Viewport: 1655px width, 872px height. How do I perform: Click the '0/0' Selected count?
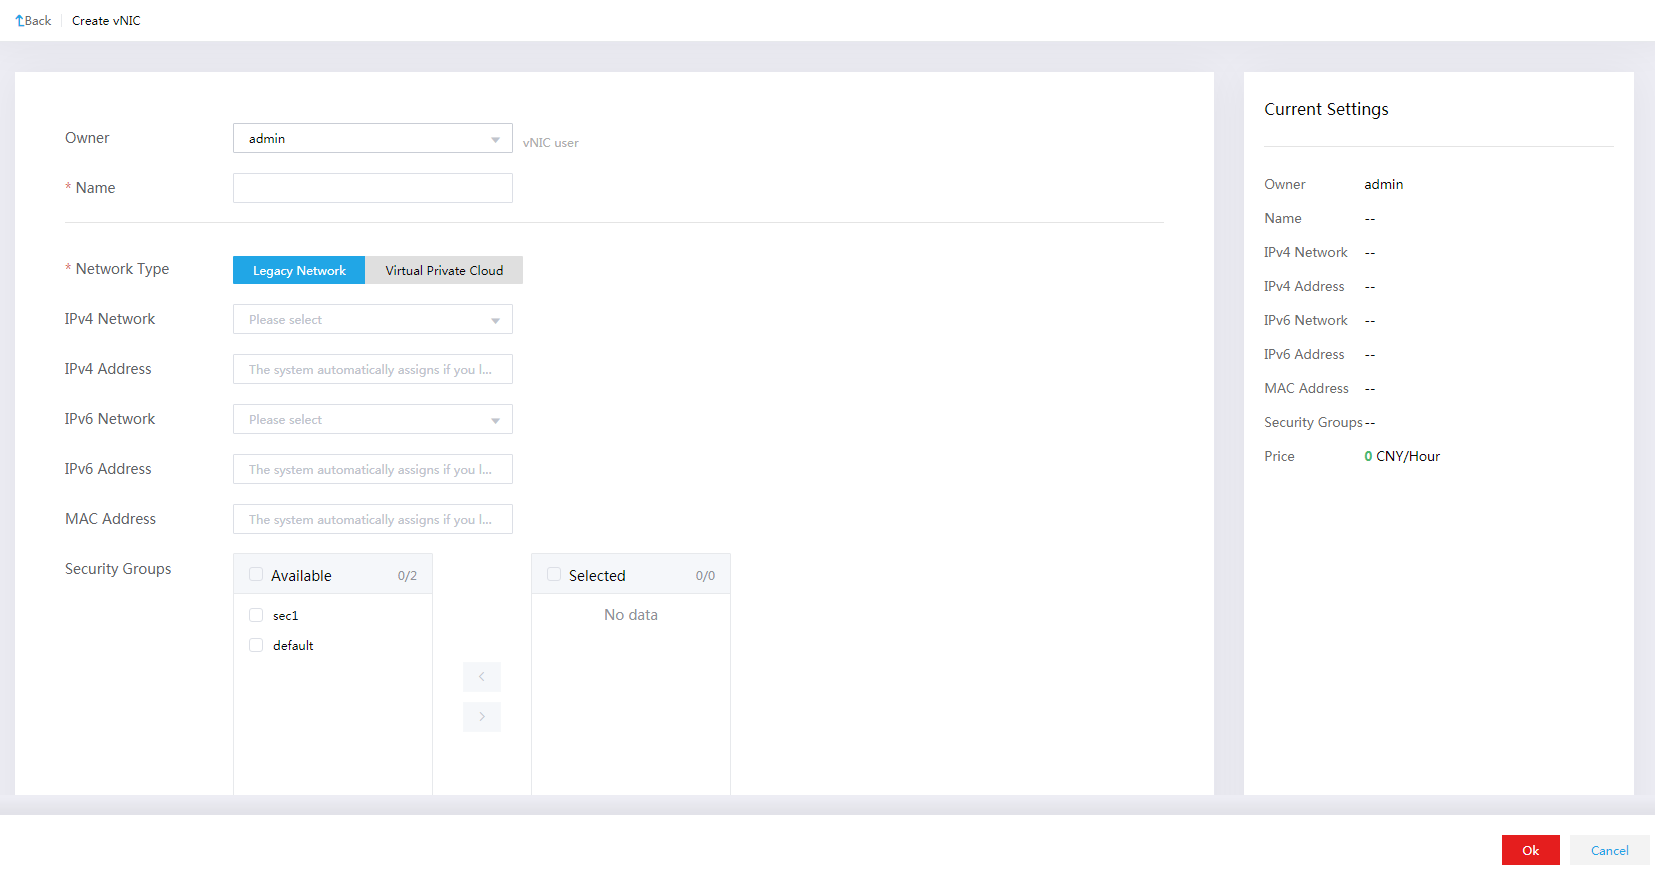[x=705, y=576]
